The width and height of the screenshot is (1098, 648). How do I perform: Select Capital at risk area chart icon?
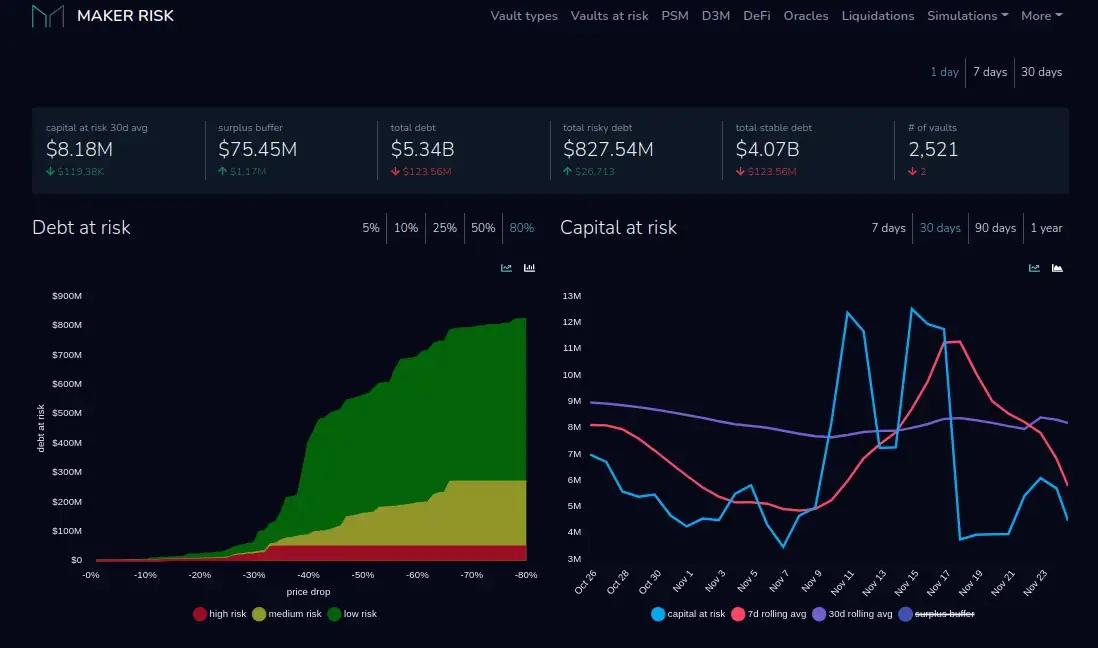point(1057,268)
